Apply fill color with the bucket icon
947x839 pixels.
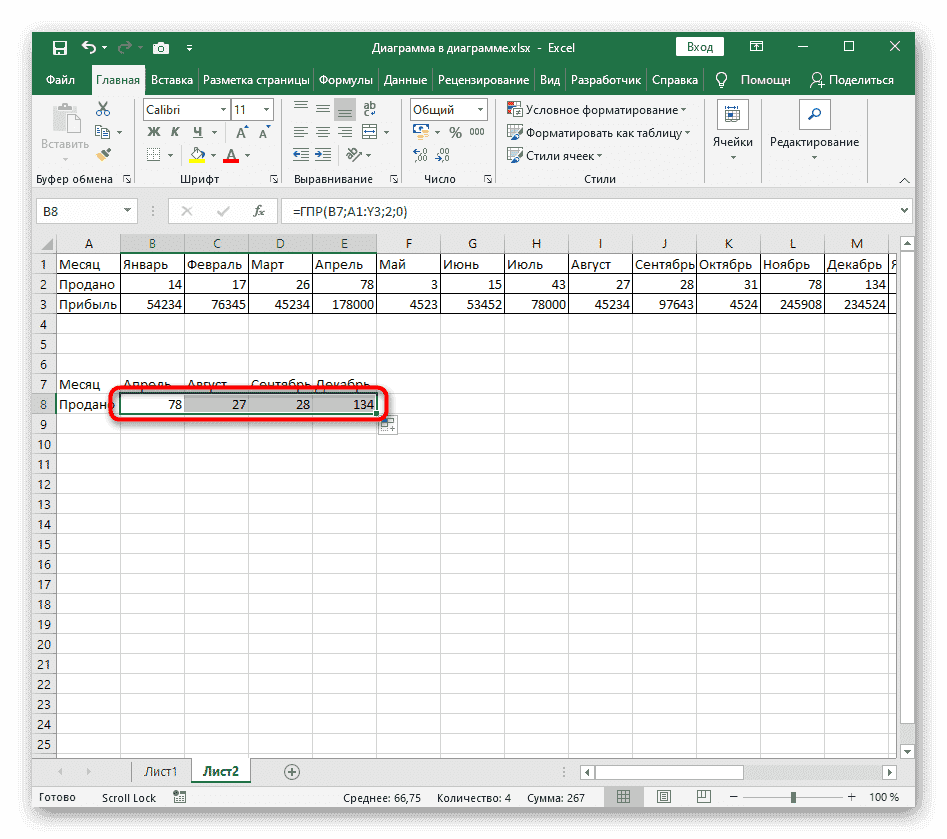[196, 154]
